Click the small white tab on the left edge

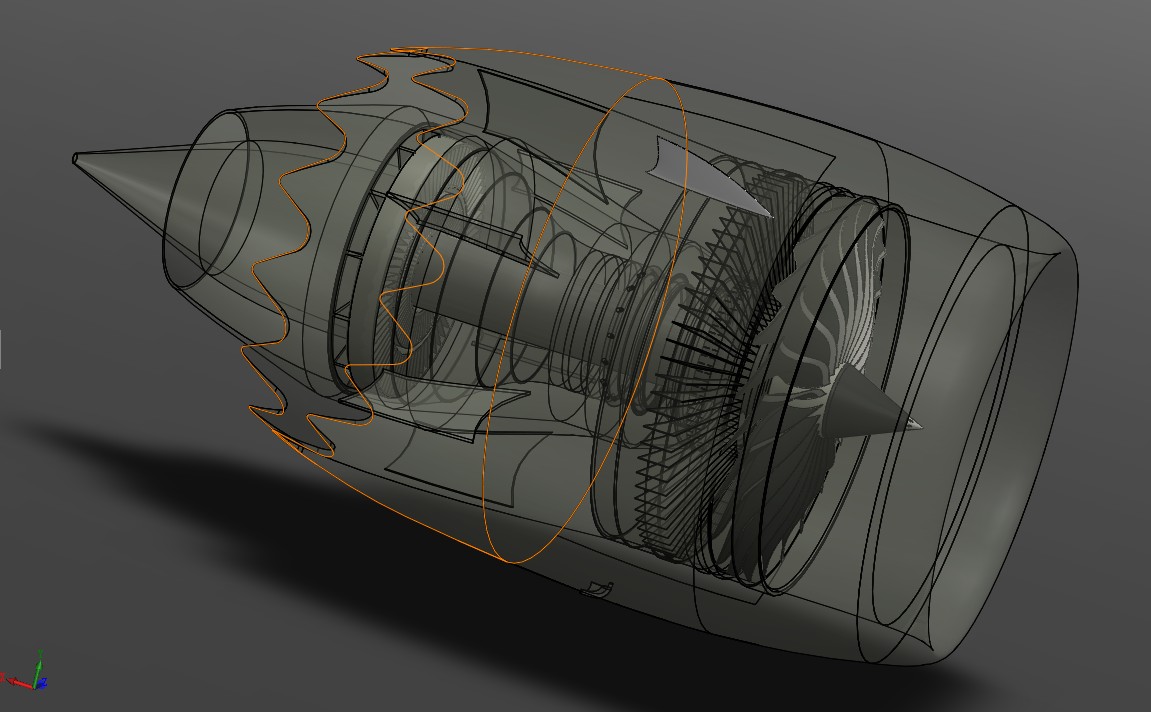(1, 349)
